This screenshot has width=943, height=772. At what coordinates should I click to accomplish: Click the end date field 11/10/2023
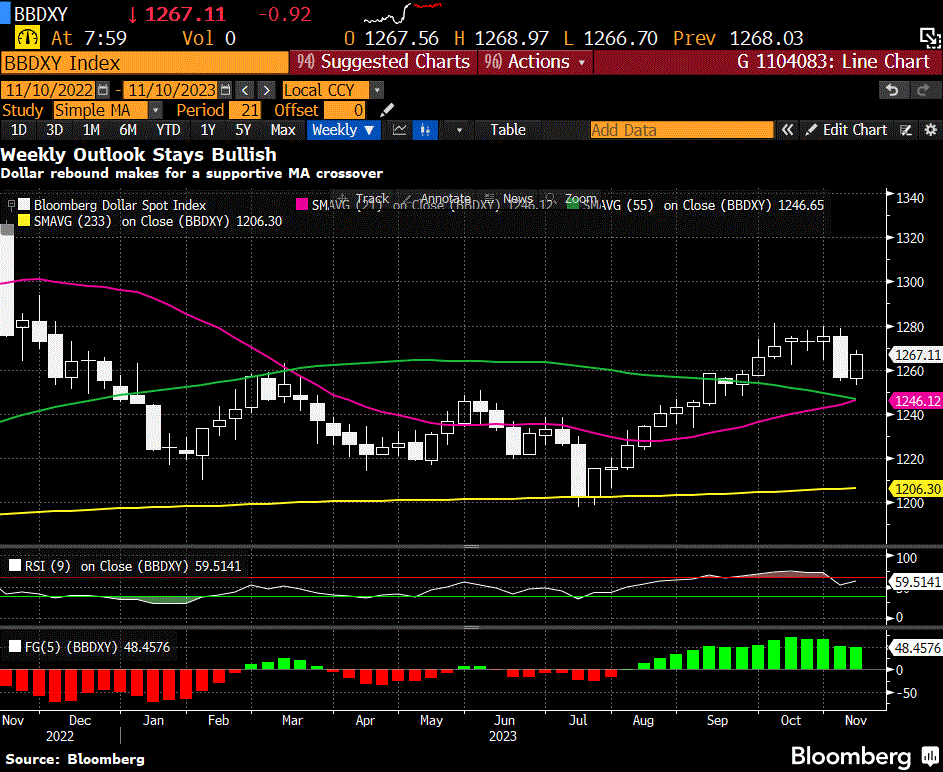point(171,90)
